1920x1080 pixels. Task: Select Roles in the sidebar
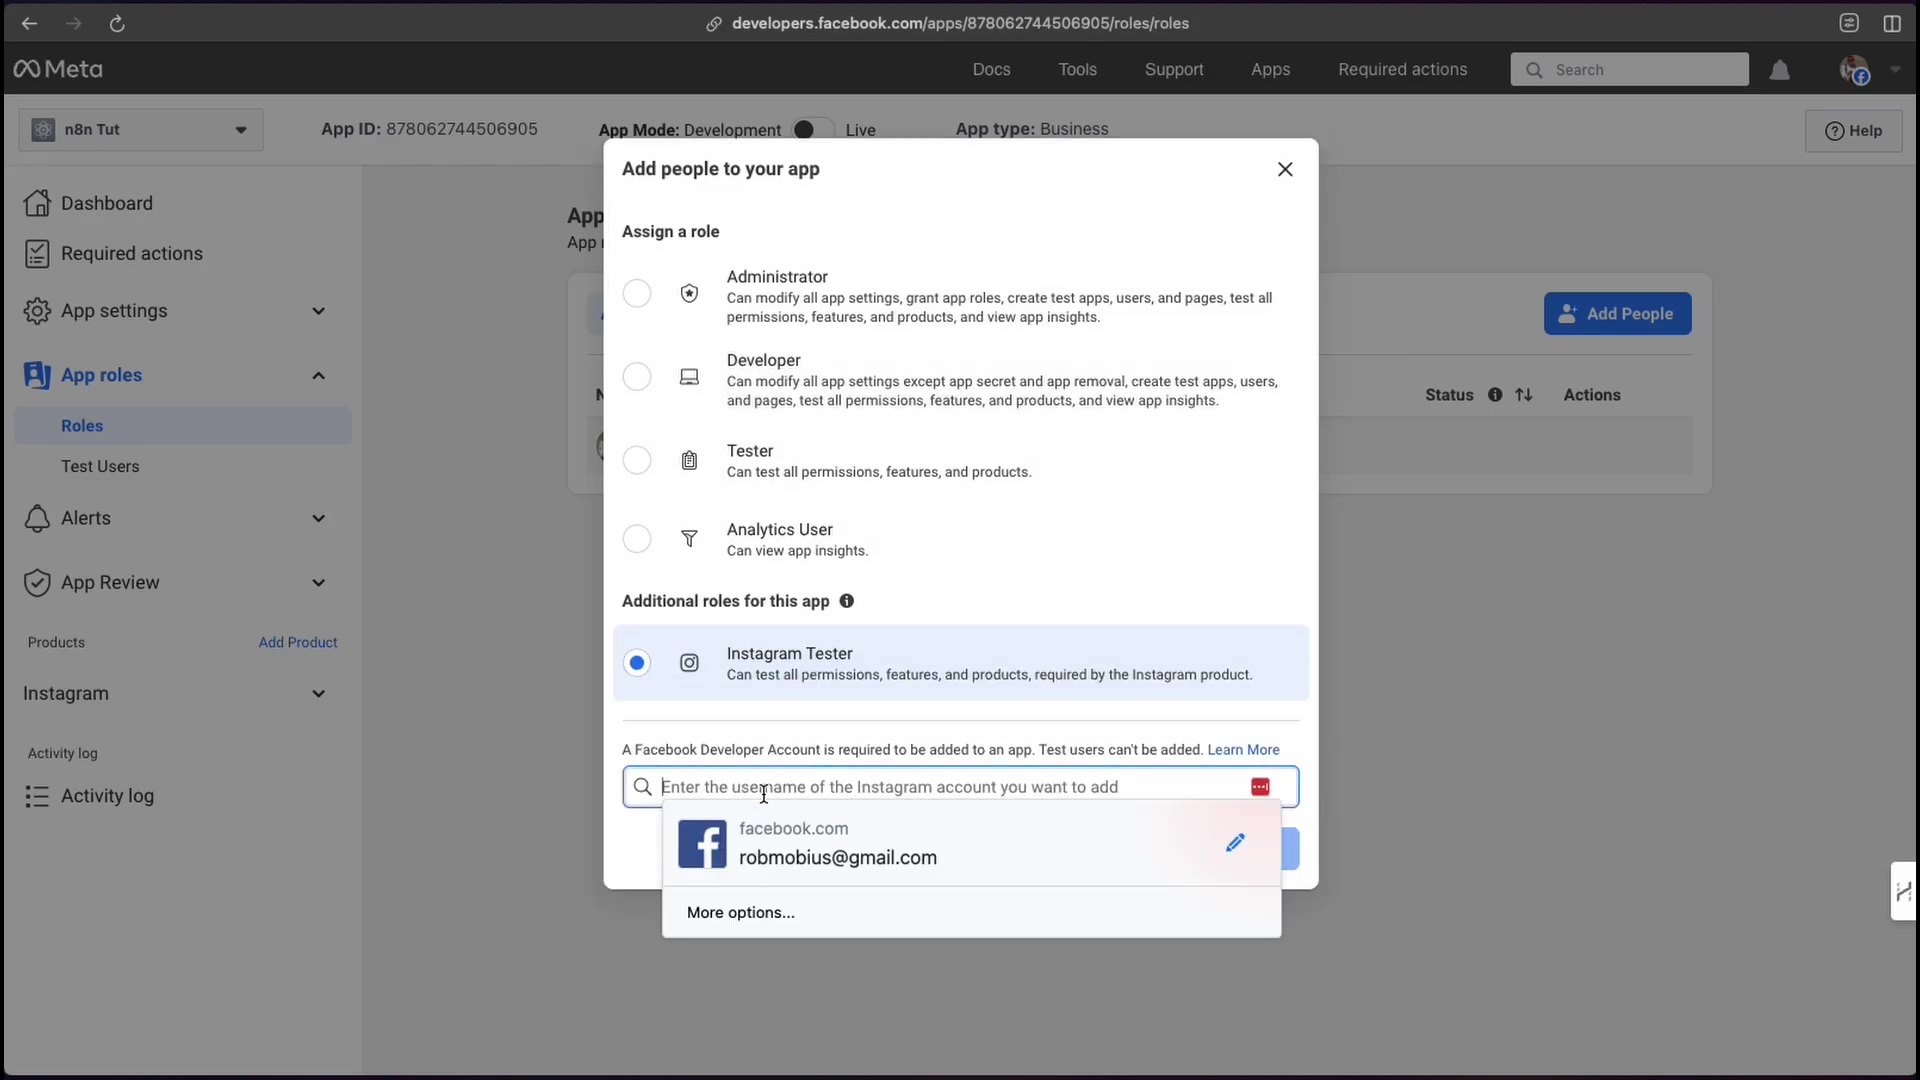183,426
